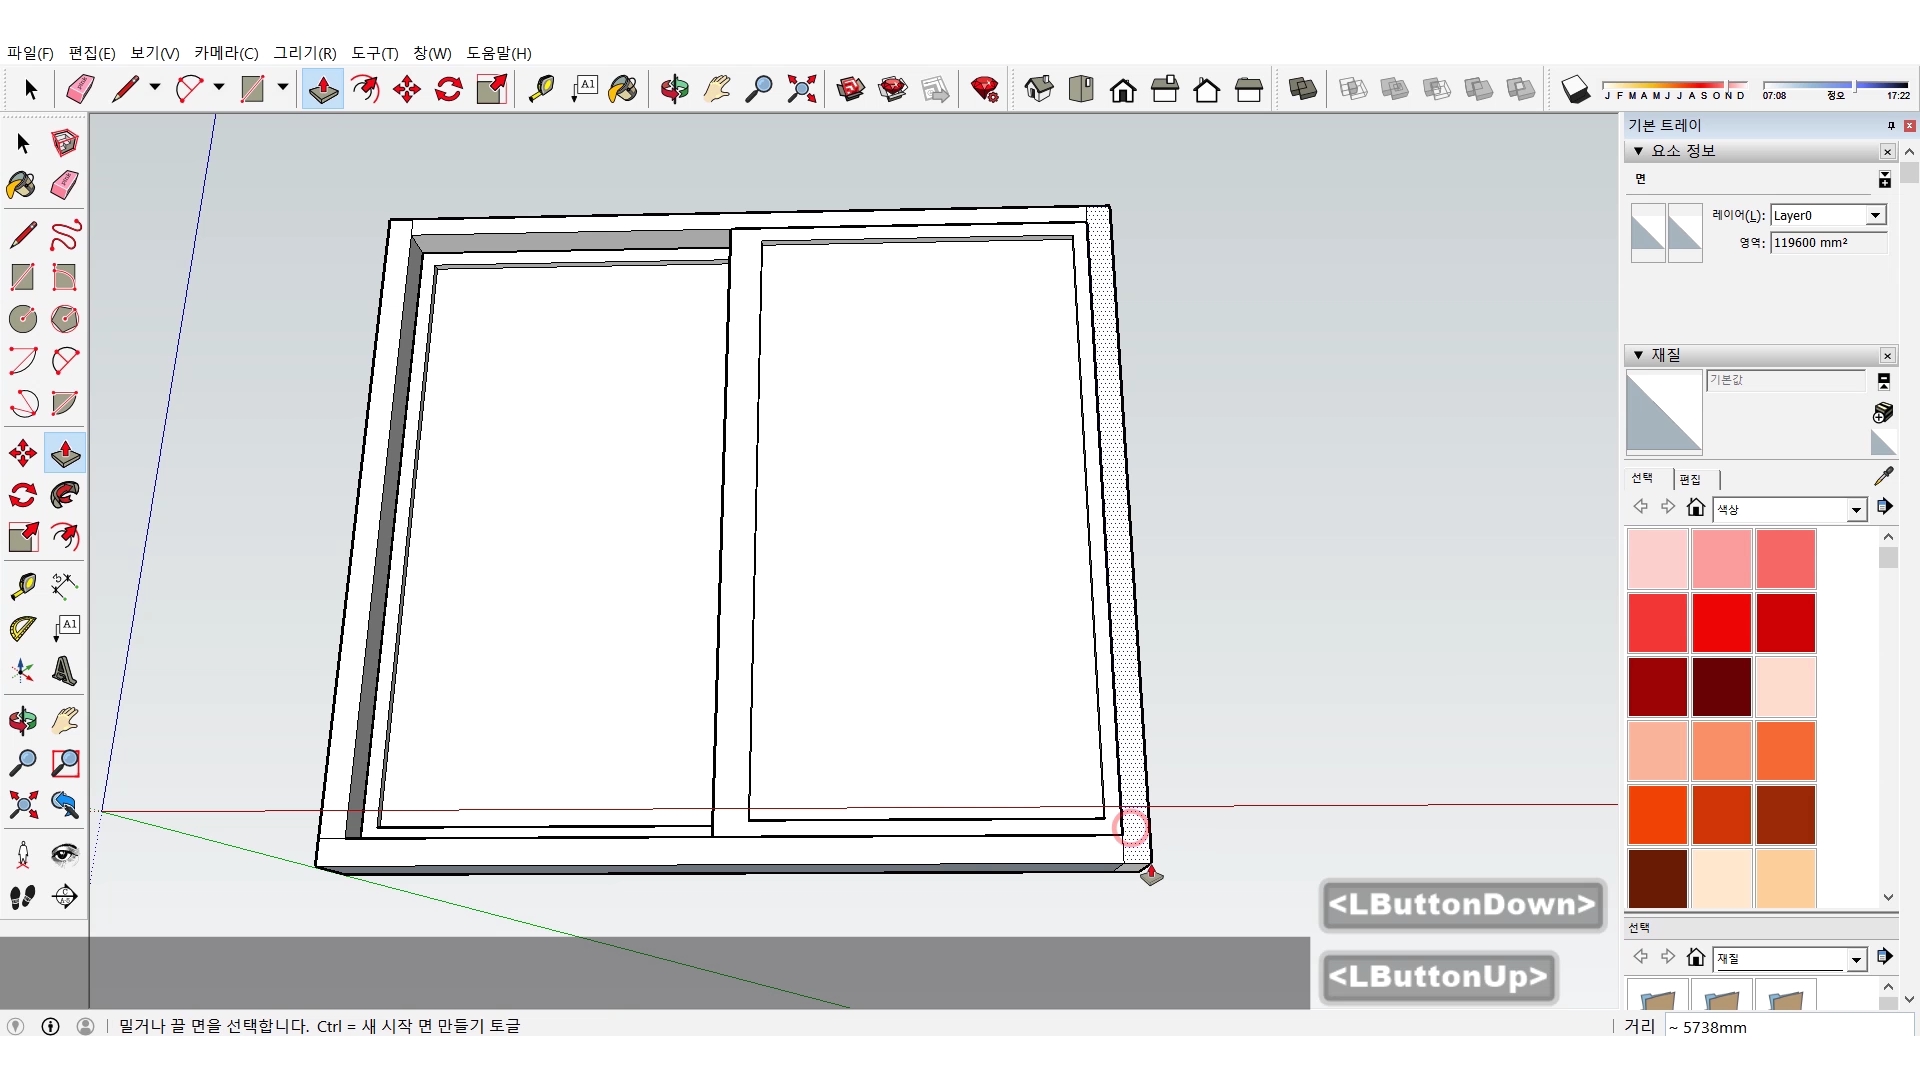Image resolution: width=1920 pixels, height=1080 pixels.
Task: Click the Protractor tool icon
Action: click(x=23, y=628)
